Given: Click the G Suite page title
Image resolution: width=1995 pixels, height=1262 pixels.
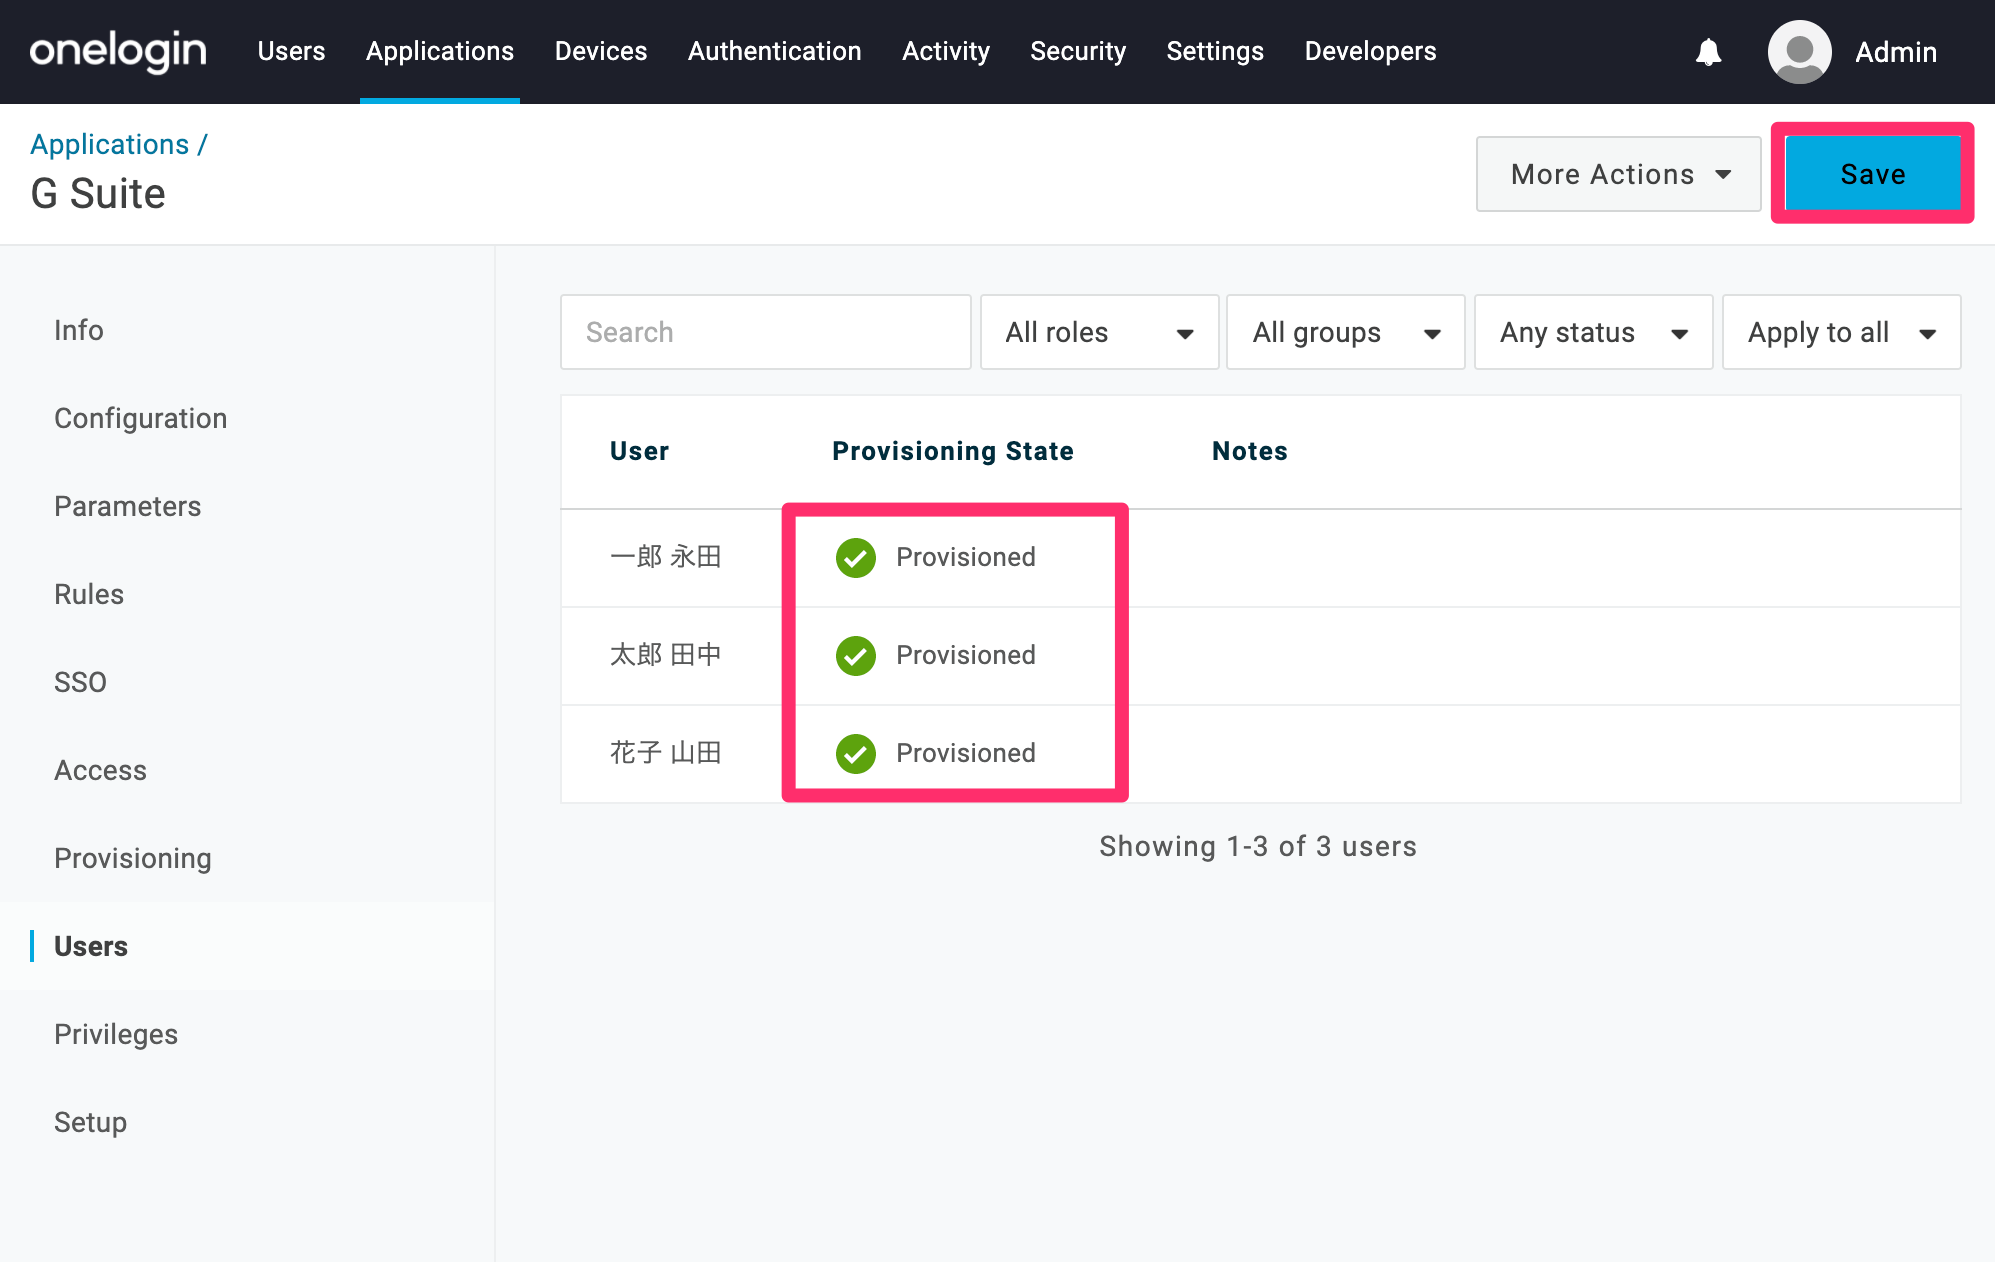Looking at the screenshot, I should [98, 193].
